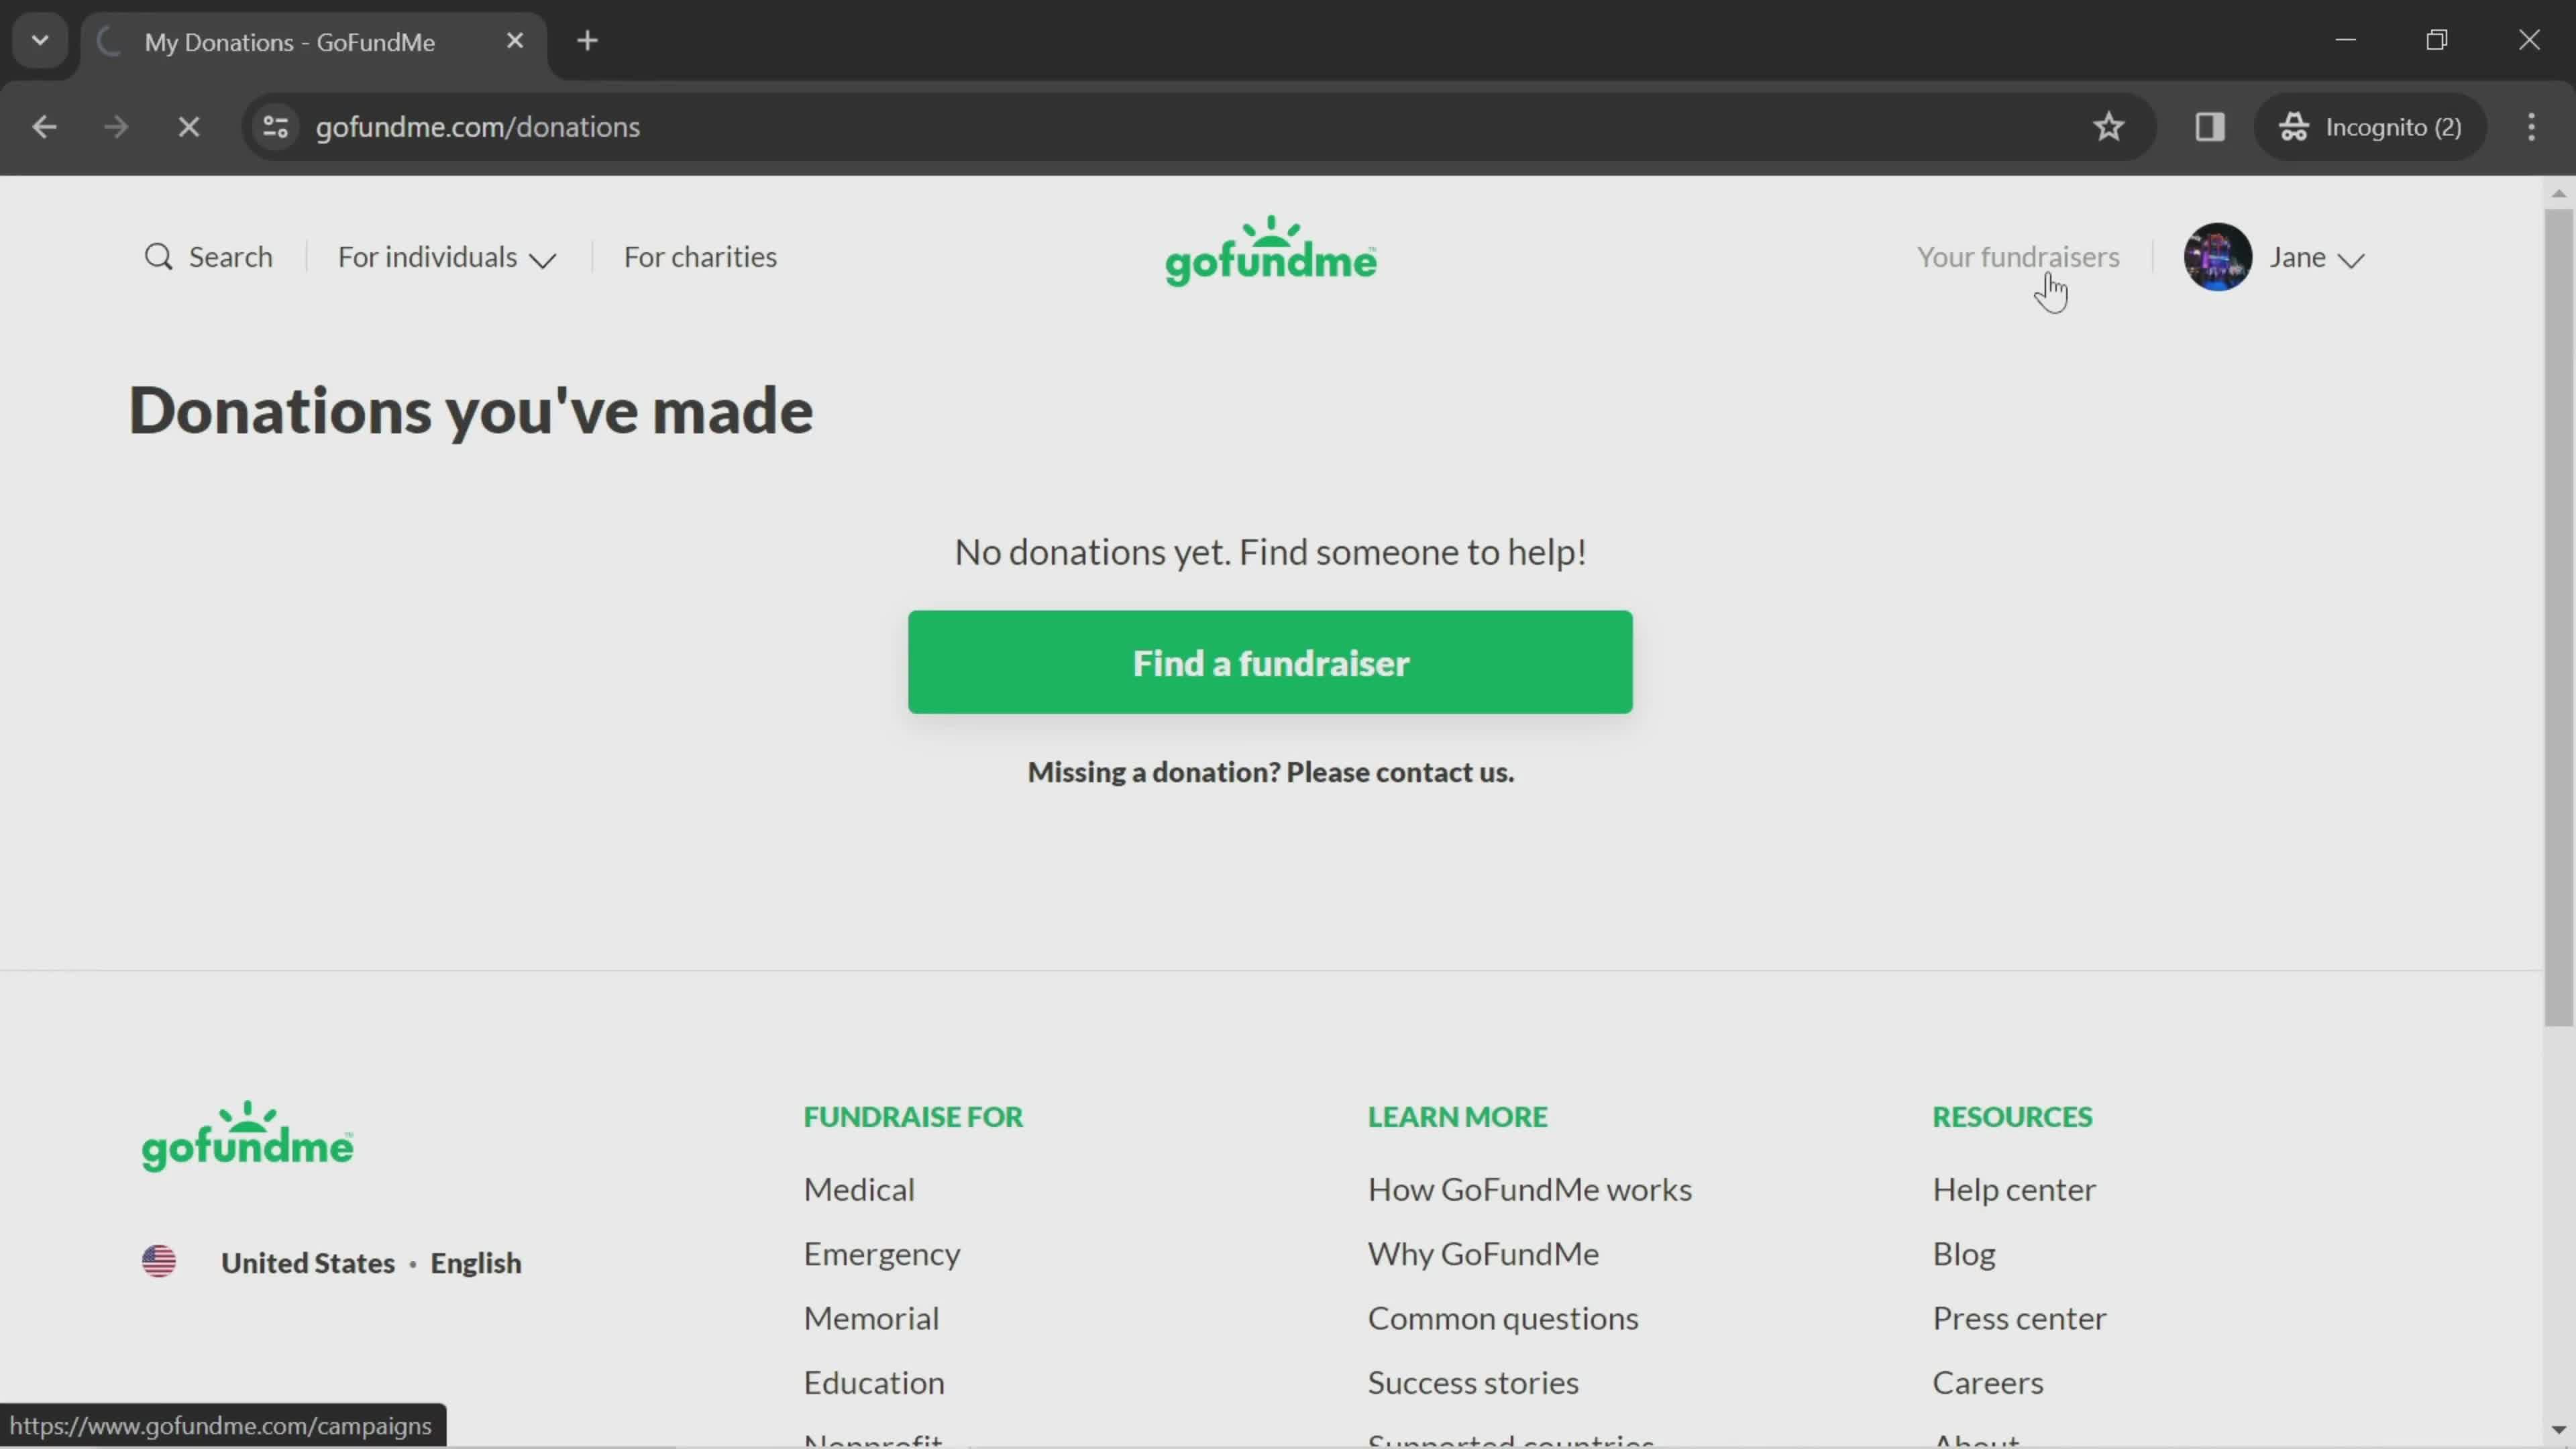
Task: Expand the For individuals dropdown menu
Action: (447, 256)
